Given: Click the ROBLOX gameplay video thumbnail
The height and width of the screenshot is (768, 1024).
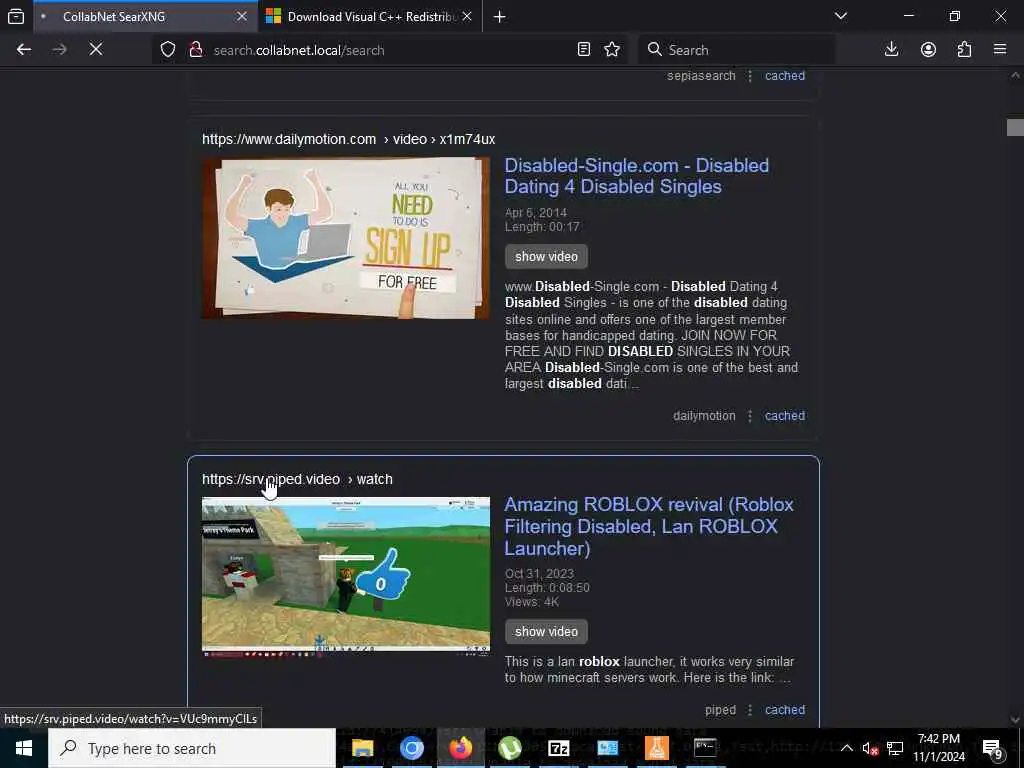Looking at the screenshot, I should (x=345, y=575).
